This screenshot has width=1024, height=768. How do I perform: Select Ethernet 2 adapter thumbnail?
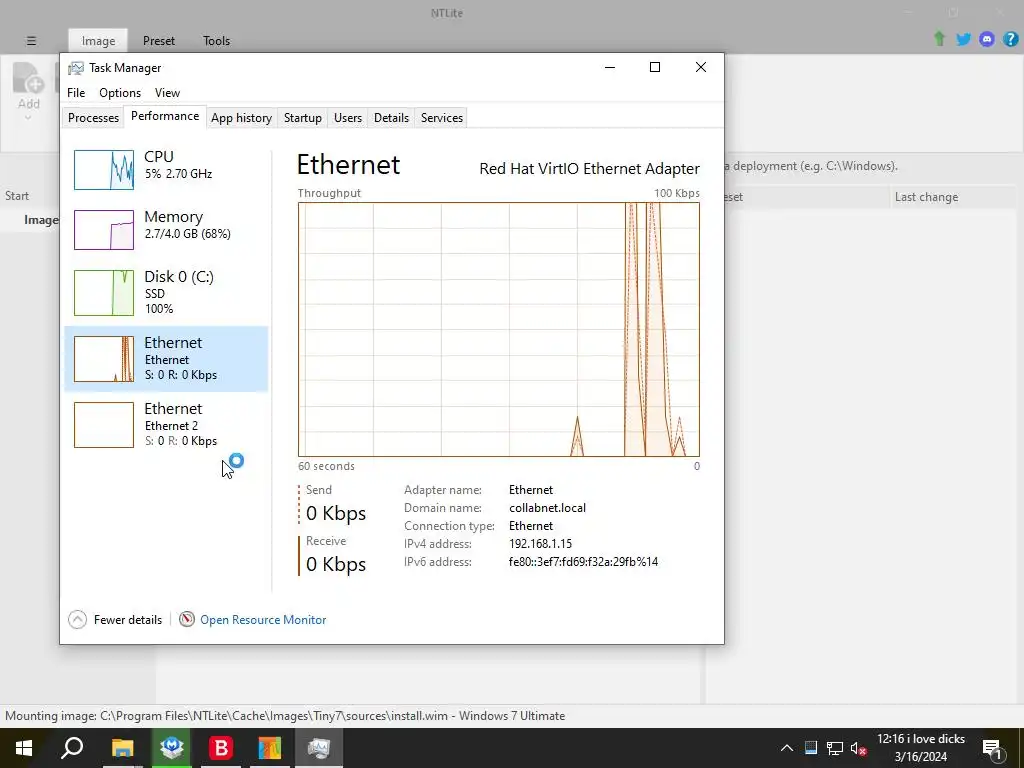(104, 424)
